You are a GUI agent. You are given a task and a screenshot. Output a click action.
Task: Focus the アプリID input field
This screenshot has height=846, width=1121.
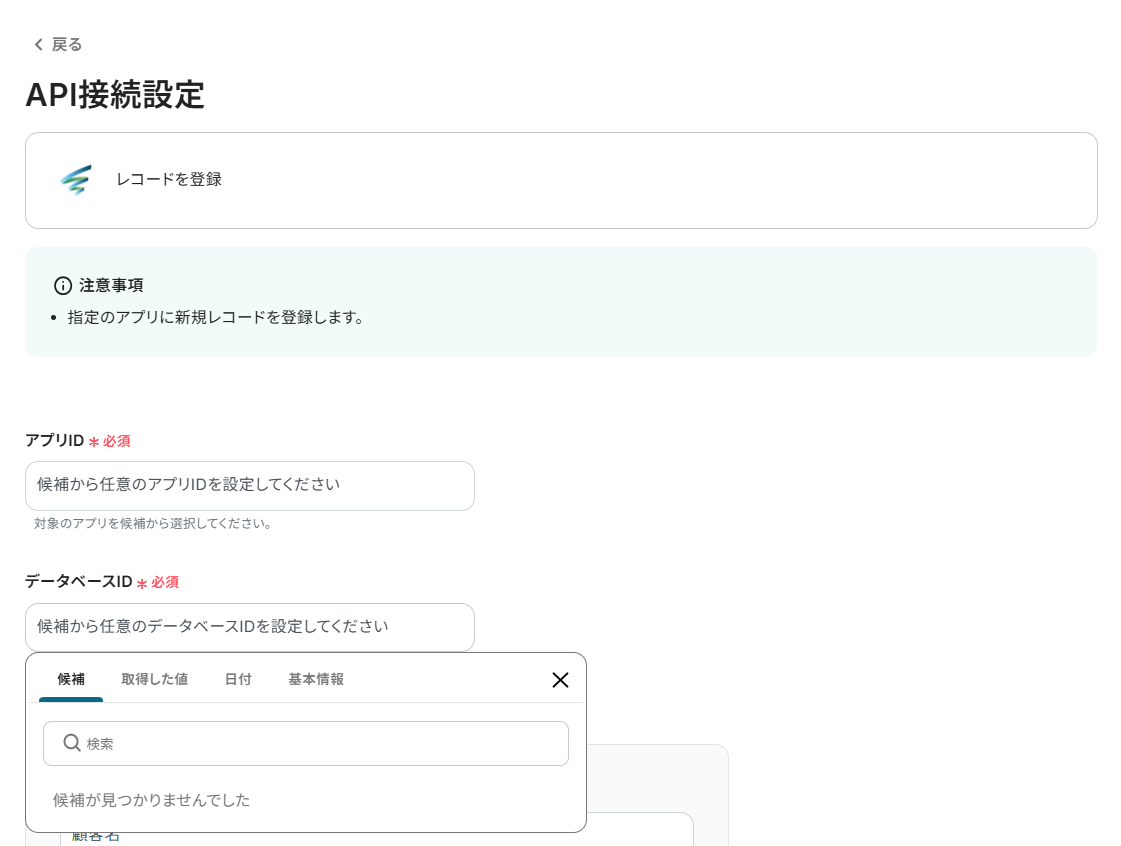[249, 486]
